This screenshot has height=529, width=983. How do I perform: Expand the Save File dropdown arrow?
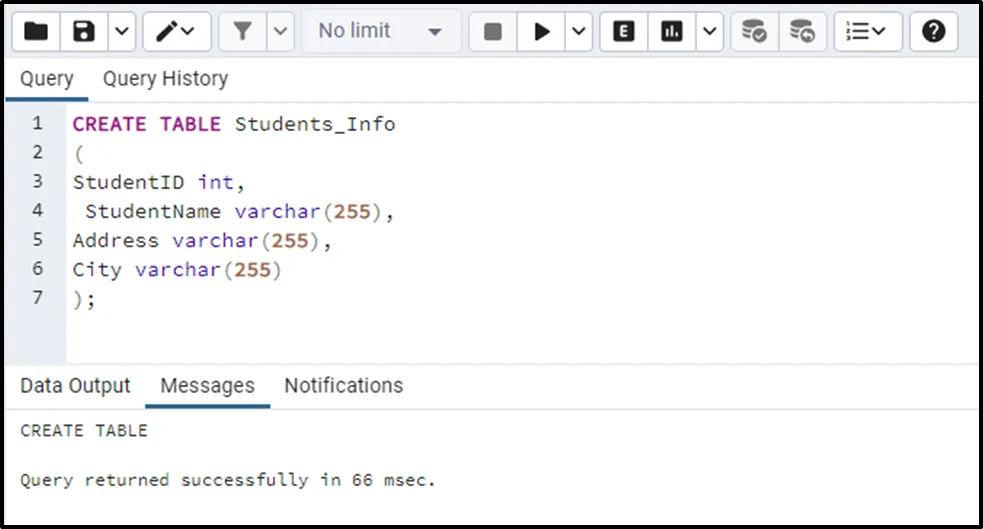pyautogui.click(x=122, y=32)
